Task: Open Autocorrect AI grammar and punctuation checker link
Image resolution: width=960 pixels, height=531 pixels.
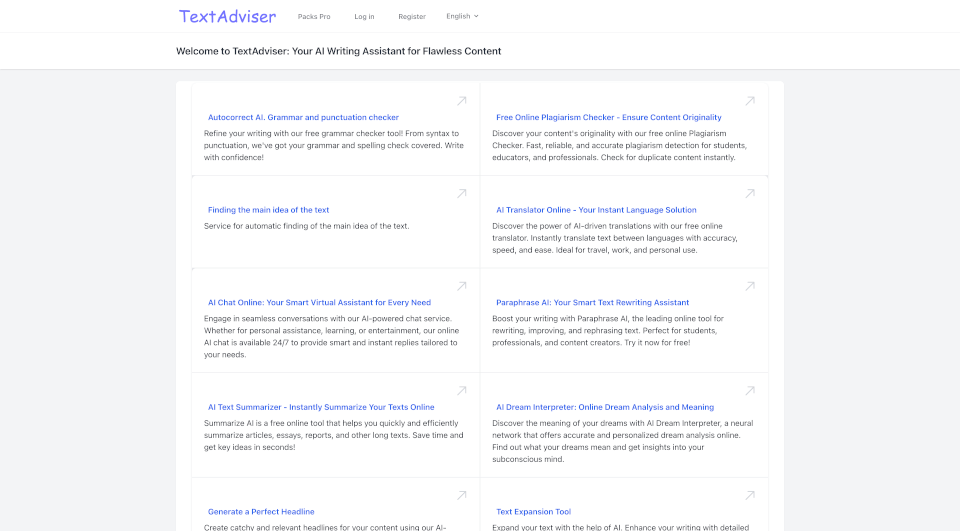Action: coord(303,118)
